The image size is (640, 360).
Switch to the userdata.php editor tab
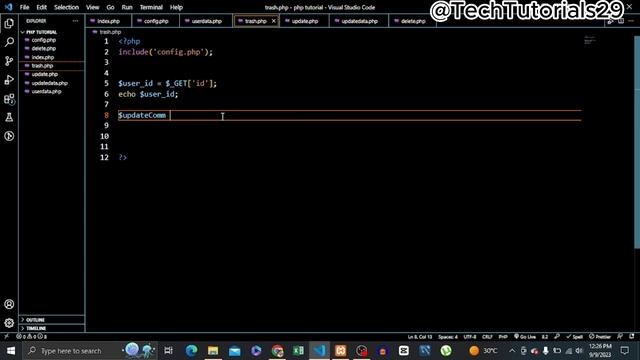207,21
